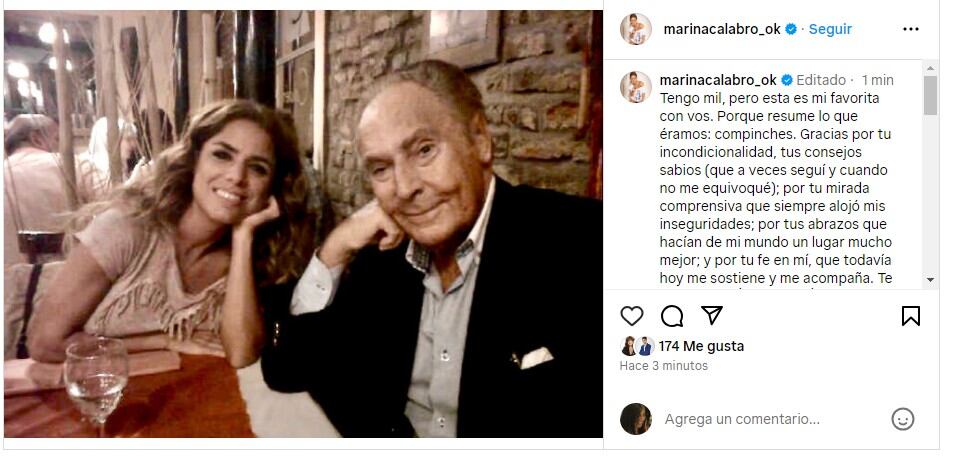Click the verified badge beside caption username

point(786,80)
